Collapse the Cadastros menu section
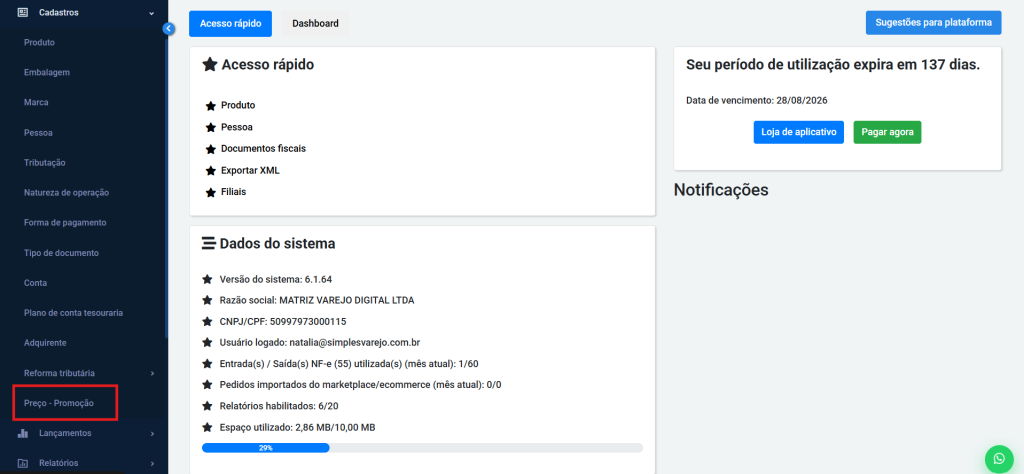Screen dimensions: 1024x474 pyautogui.click(x=151, y=13)
